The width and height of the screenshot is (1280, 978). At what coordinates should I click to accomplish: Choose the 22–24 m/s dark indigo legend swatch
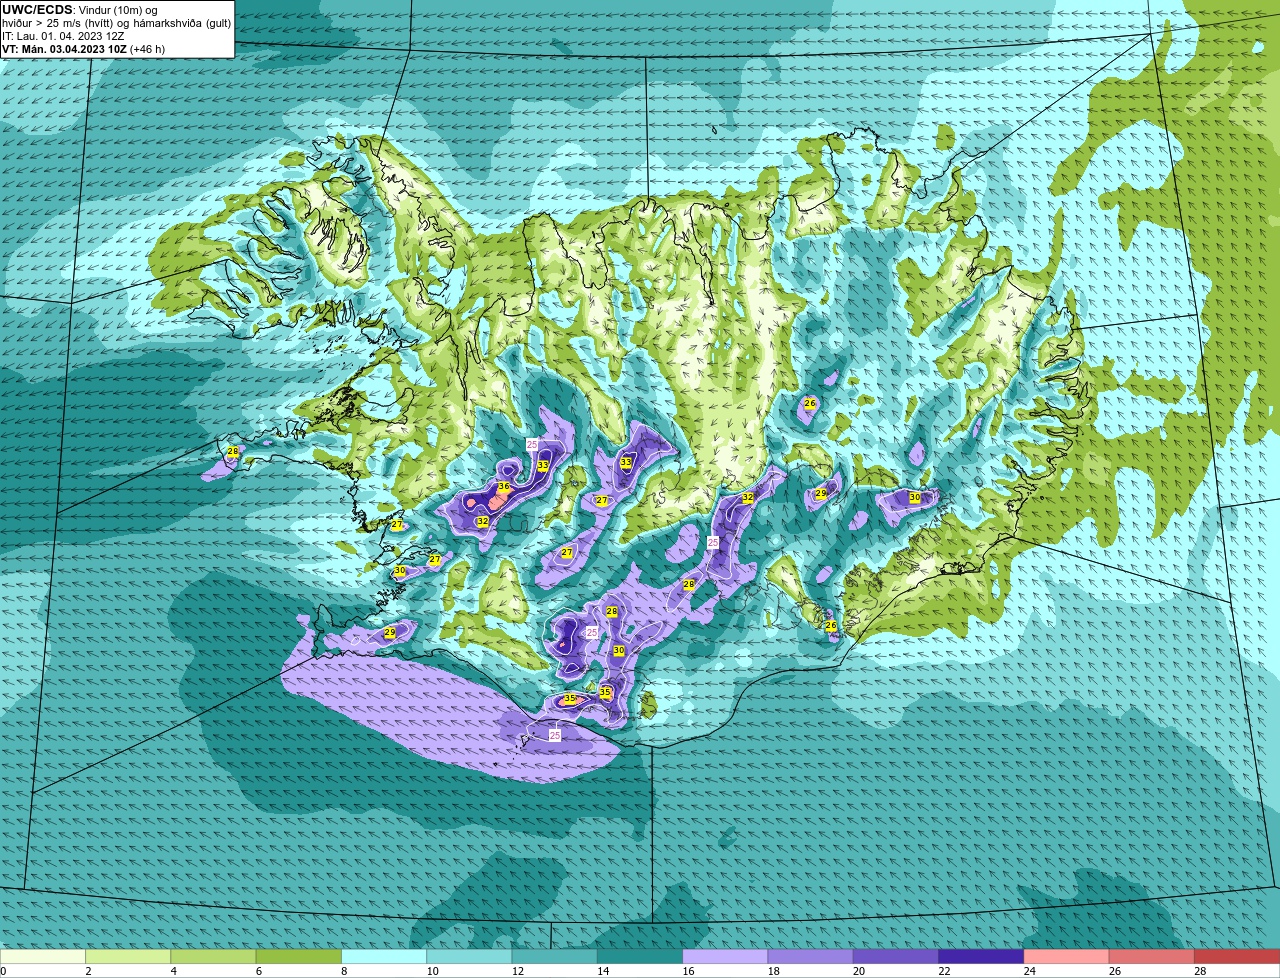pyautogui.click(x=981, y=956)
